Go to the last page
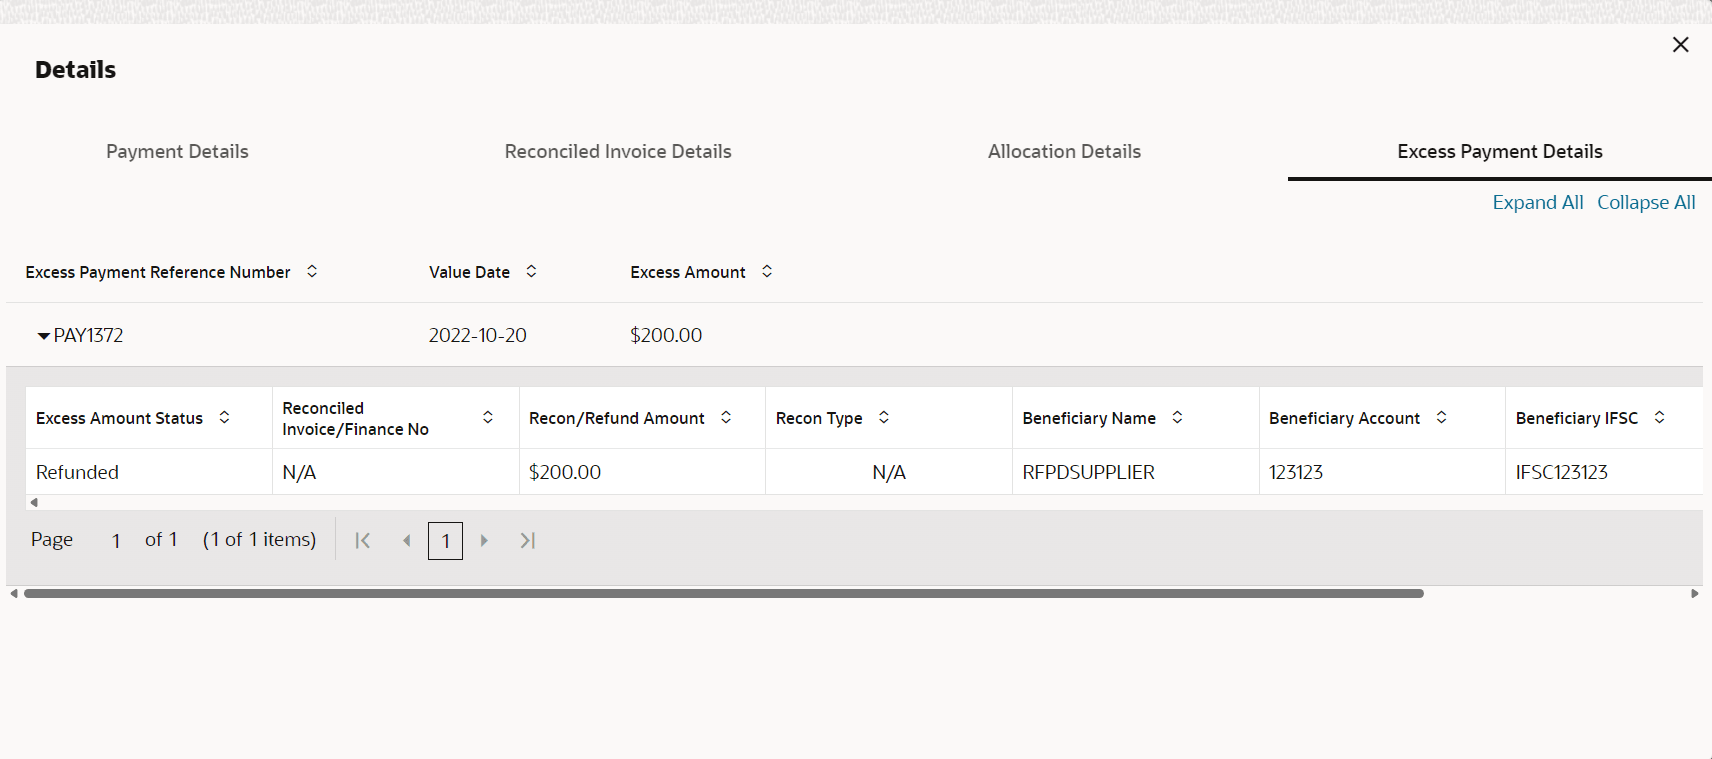The height and width of the screenshot is (759, 1712). 528,540
